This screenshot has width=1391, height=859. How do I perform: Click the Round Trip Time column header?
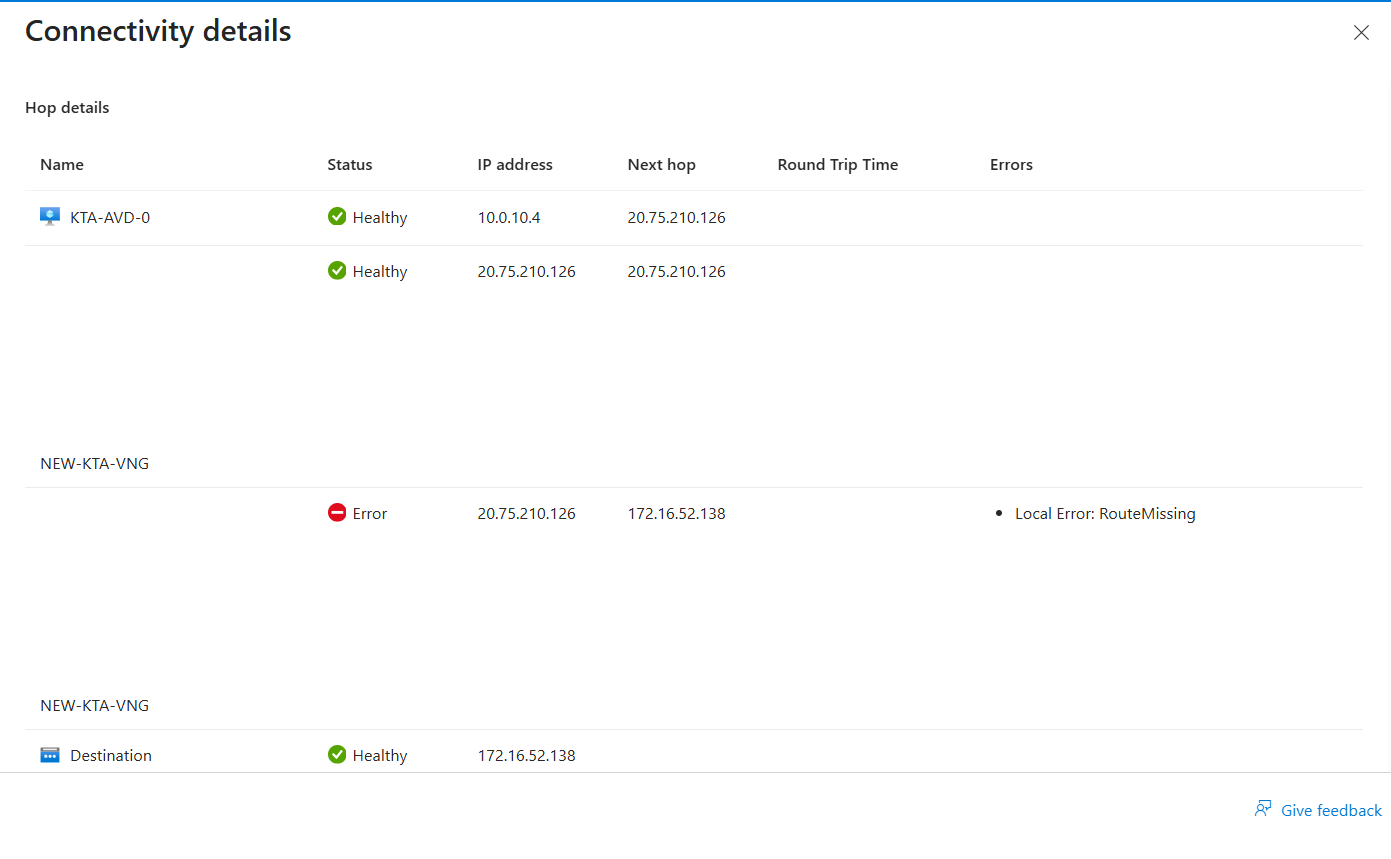tap(838, 164)
